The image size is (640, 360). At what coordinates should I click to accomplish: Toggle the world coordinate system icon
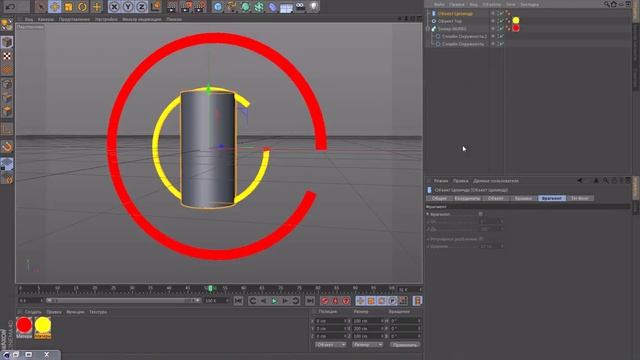coord(156,7)
